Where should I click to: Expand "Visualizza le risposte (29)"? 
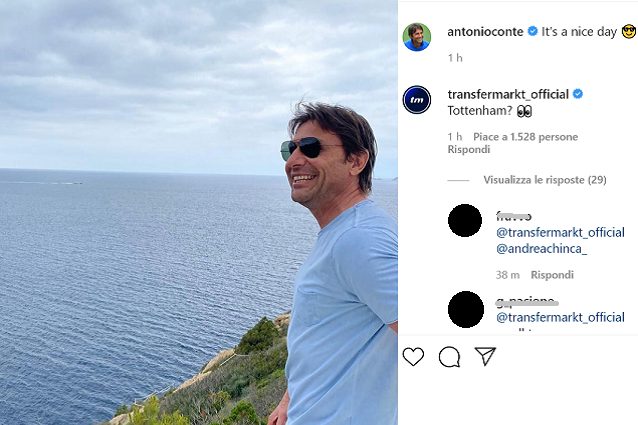tap(544, 180)
